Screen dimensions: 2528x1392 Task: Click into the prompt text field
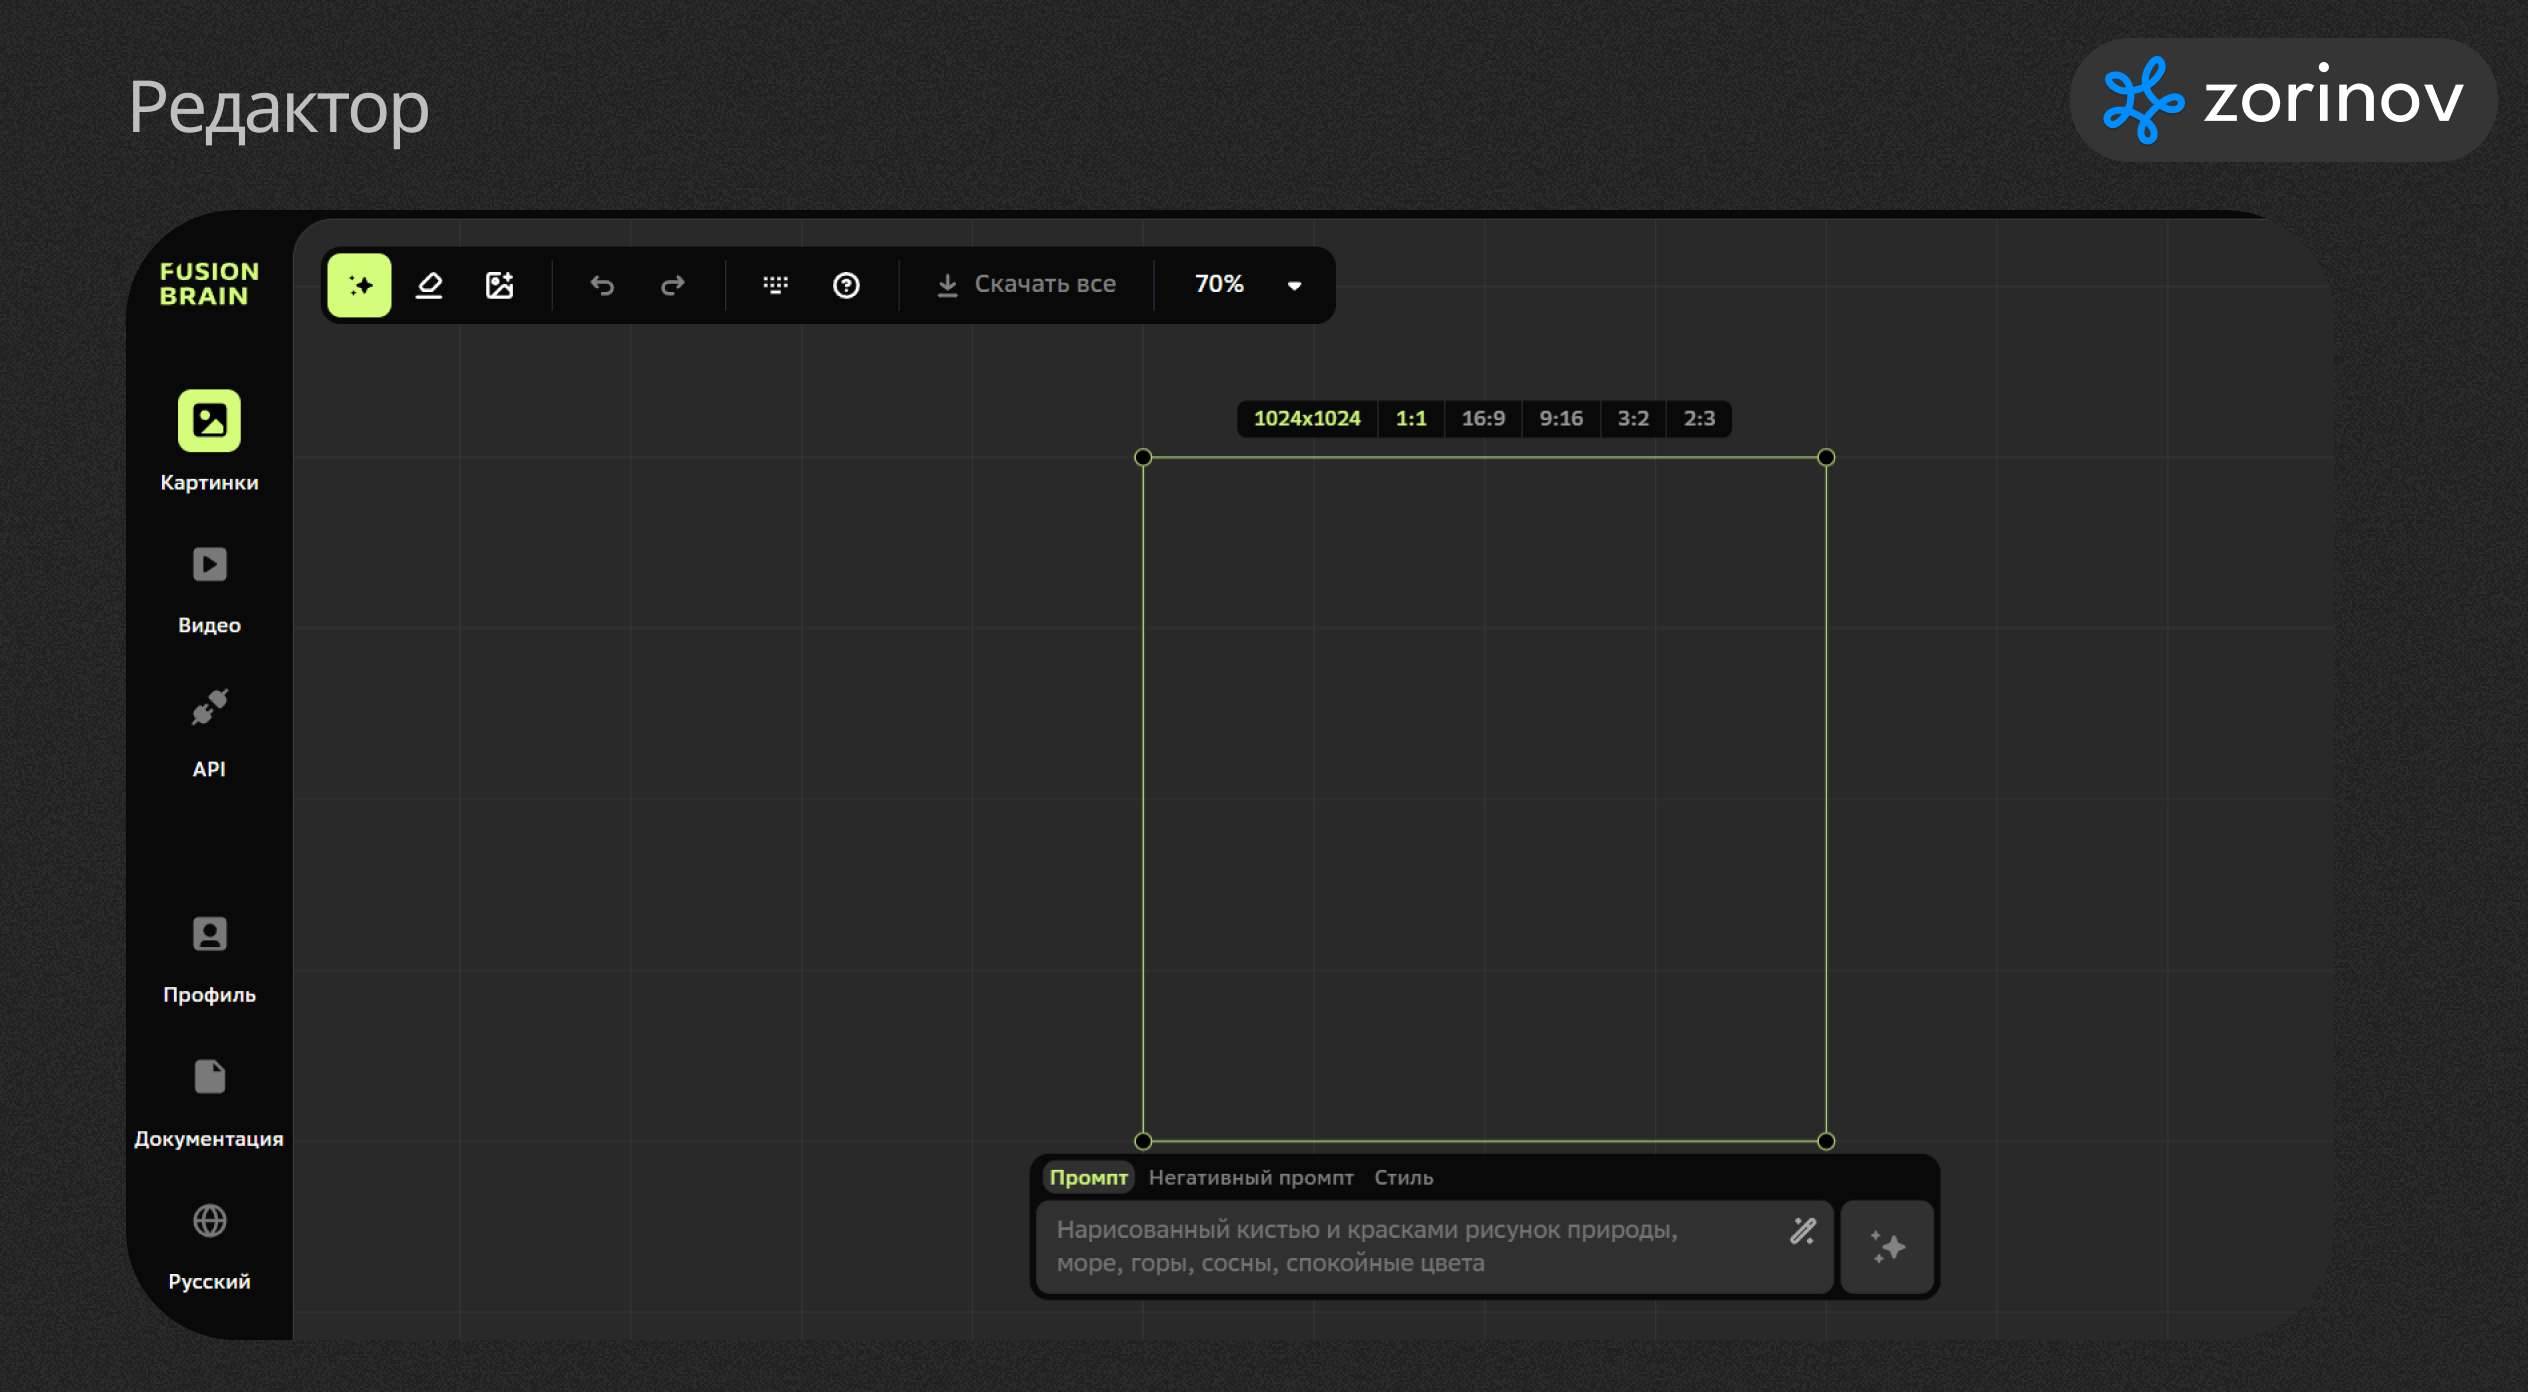1400,1247
